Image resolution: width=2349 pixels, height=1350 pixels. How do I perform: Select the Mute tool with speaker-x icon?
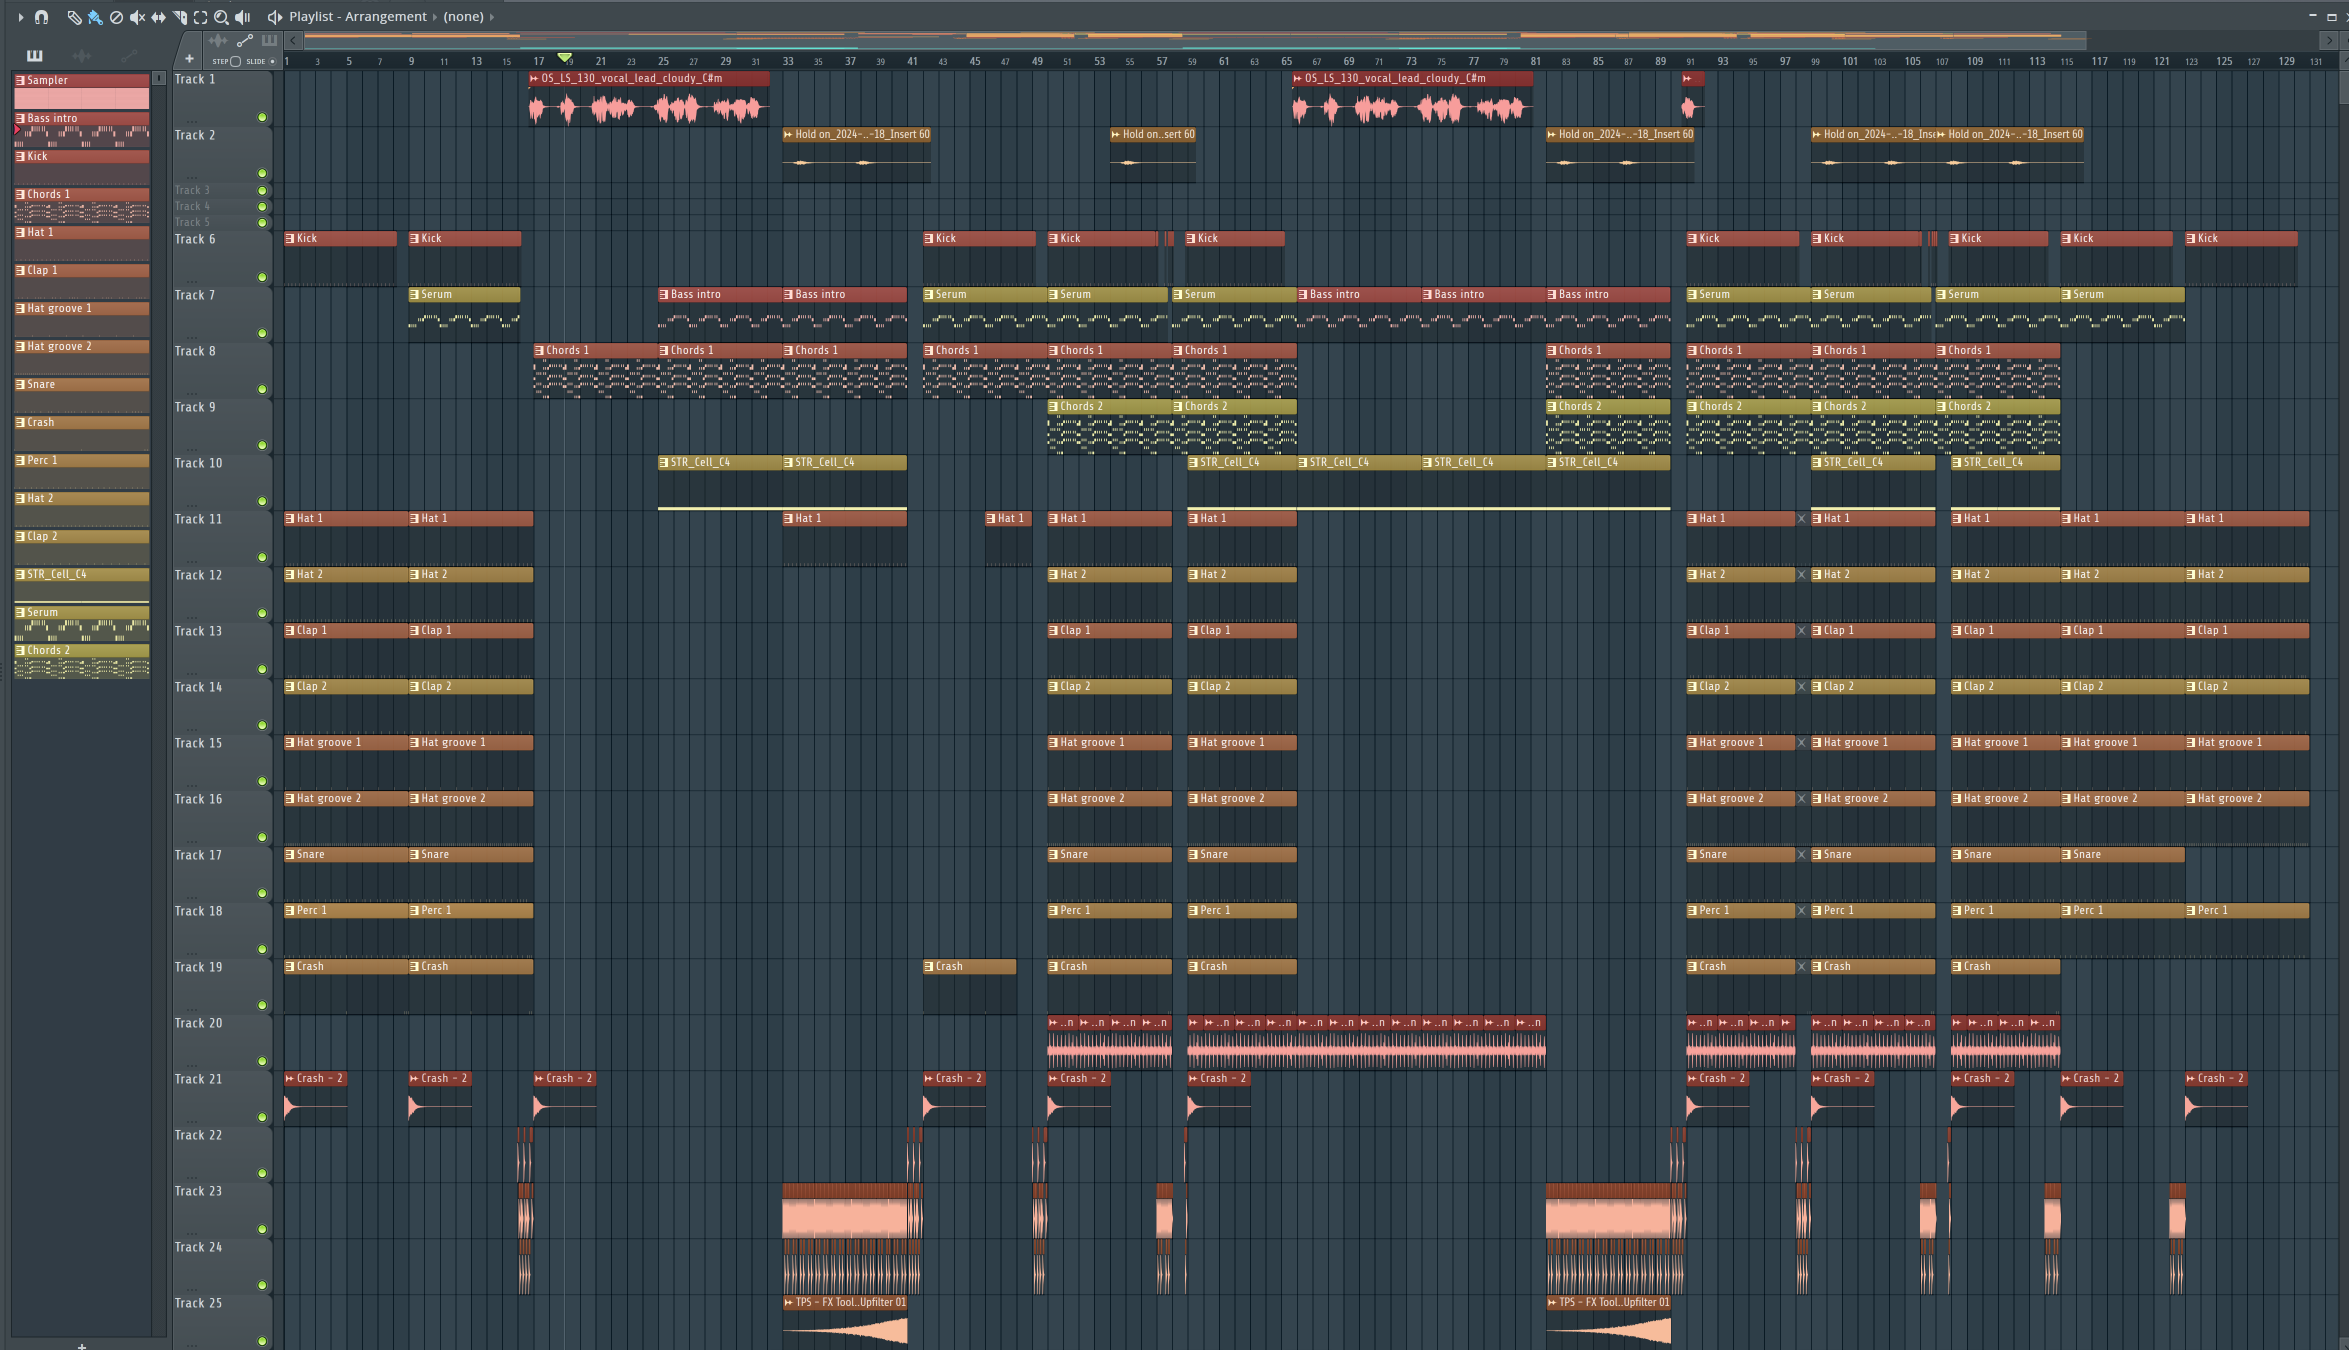pos(137,17)
